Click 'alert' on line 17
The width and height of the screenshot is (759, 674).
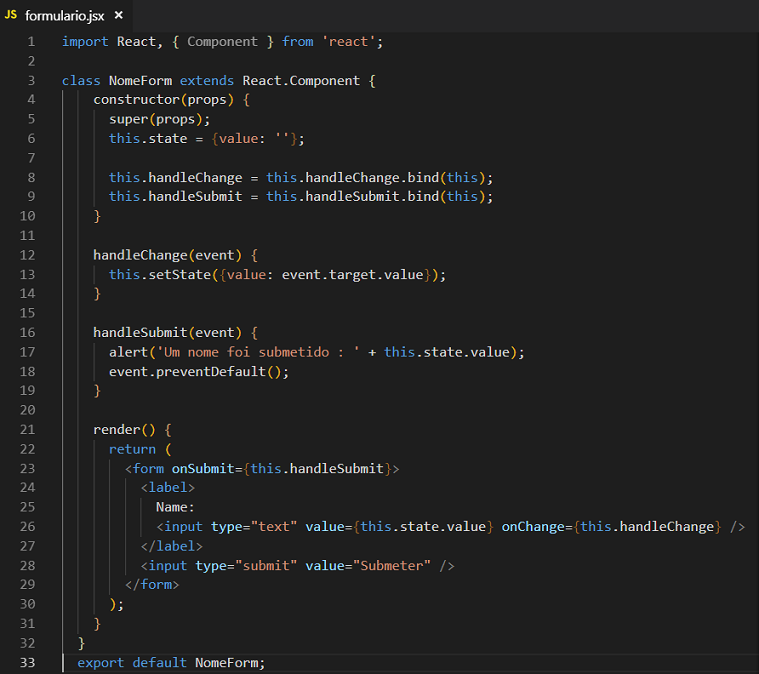tap(128, 352)
